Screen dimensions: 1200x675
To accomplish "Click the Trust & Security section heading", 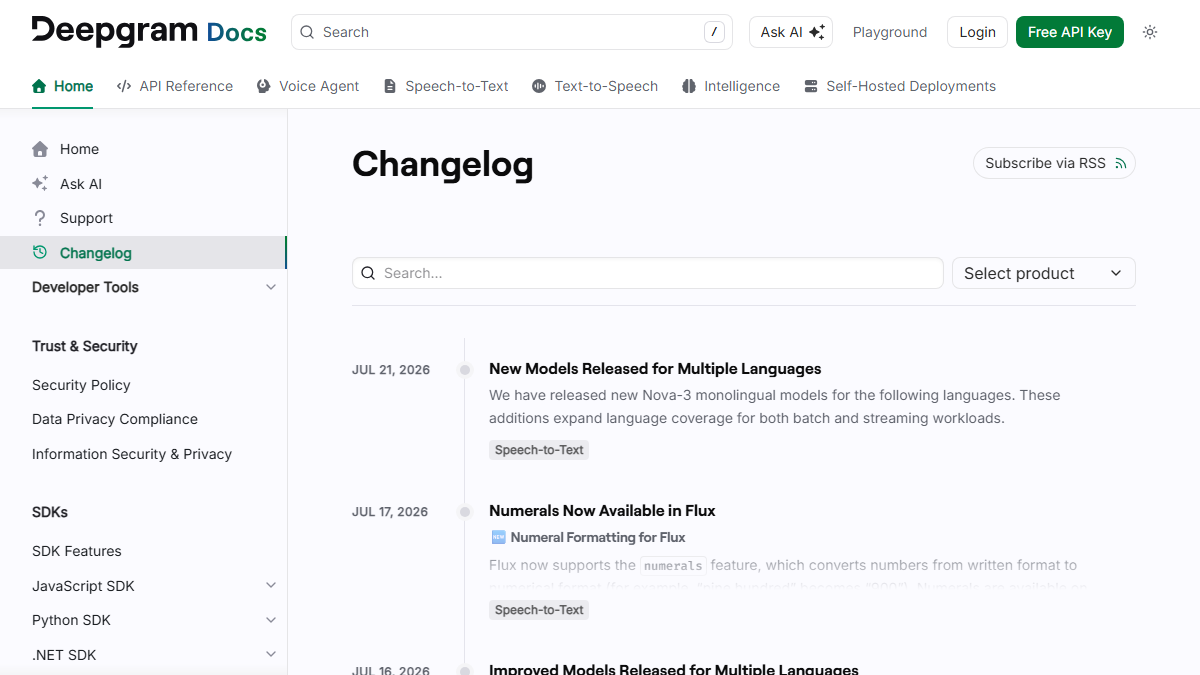I will pos(85,346).
